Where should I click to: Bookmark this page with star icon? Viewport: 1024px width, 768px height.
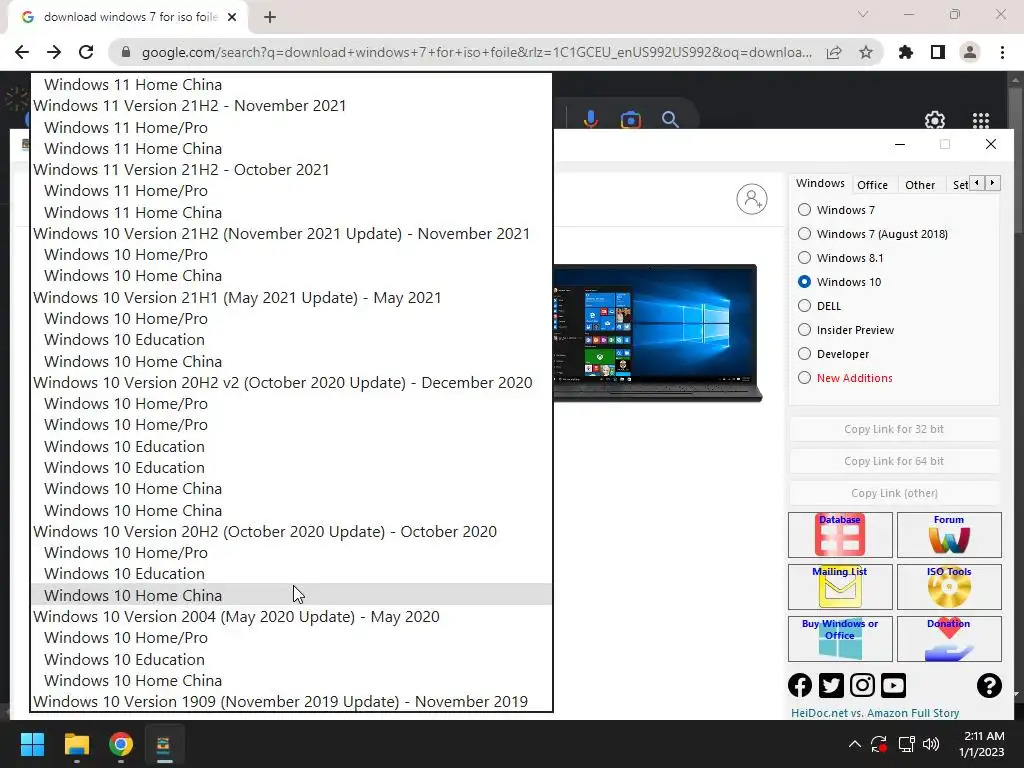coord(866,52)
